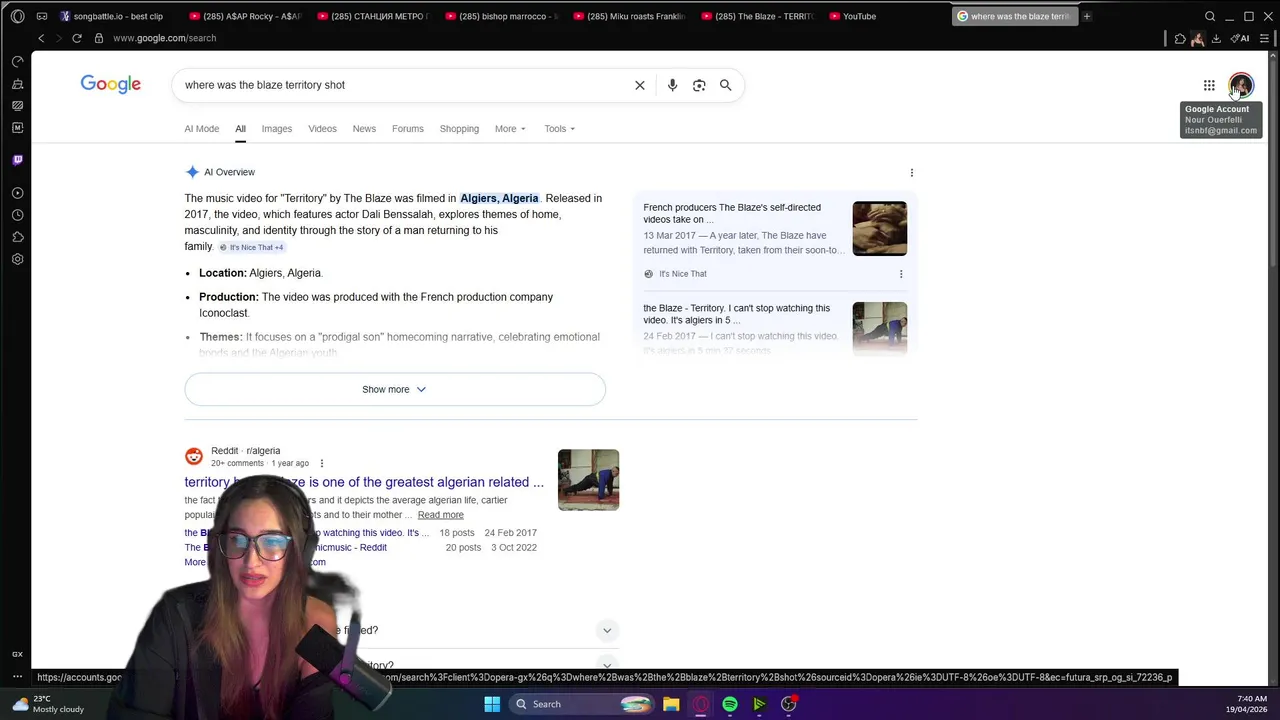The width and height of the screenshot is (1280, 720).
Task: Clear the search query with the X icon
Action: pyautogui.click(x=640, y=85)
